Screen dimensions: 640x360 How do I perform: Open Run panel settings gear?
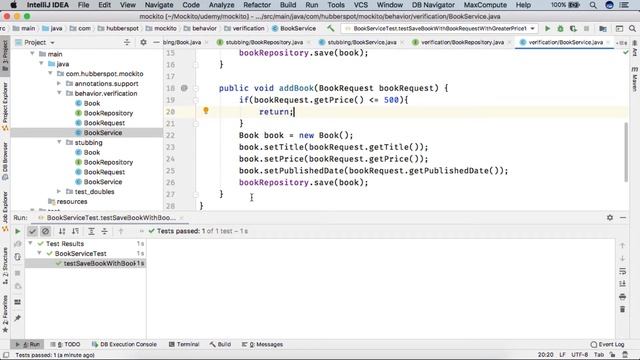[x=610, y=218]
